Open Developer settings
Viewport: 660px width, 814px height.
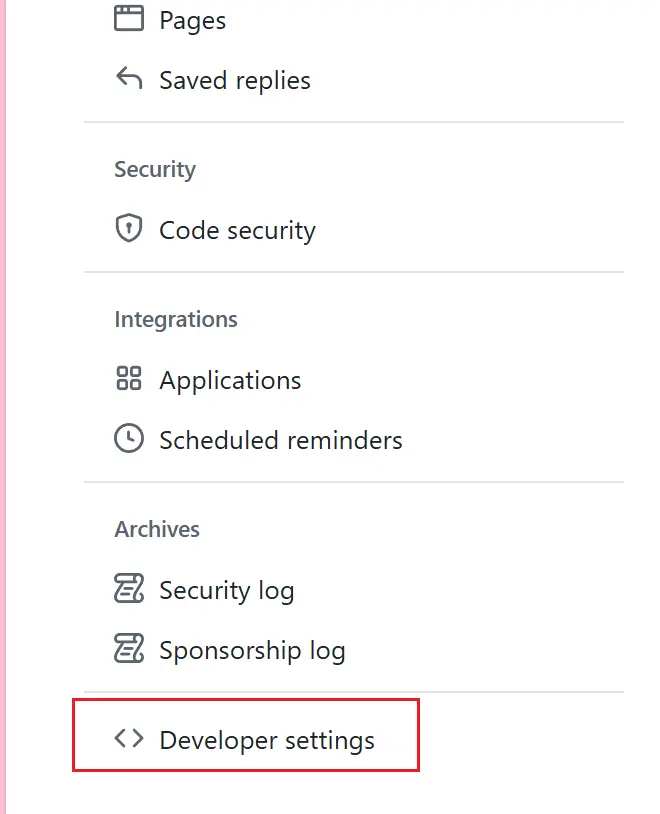click(267, 740)
